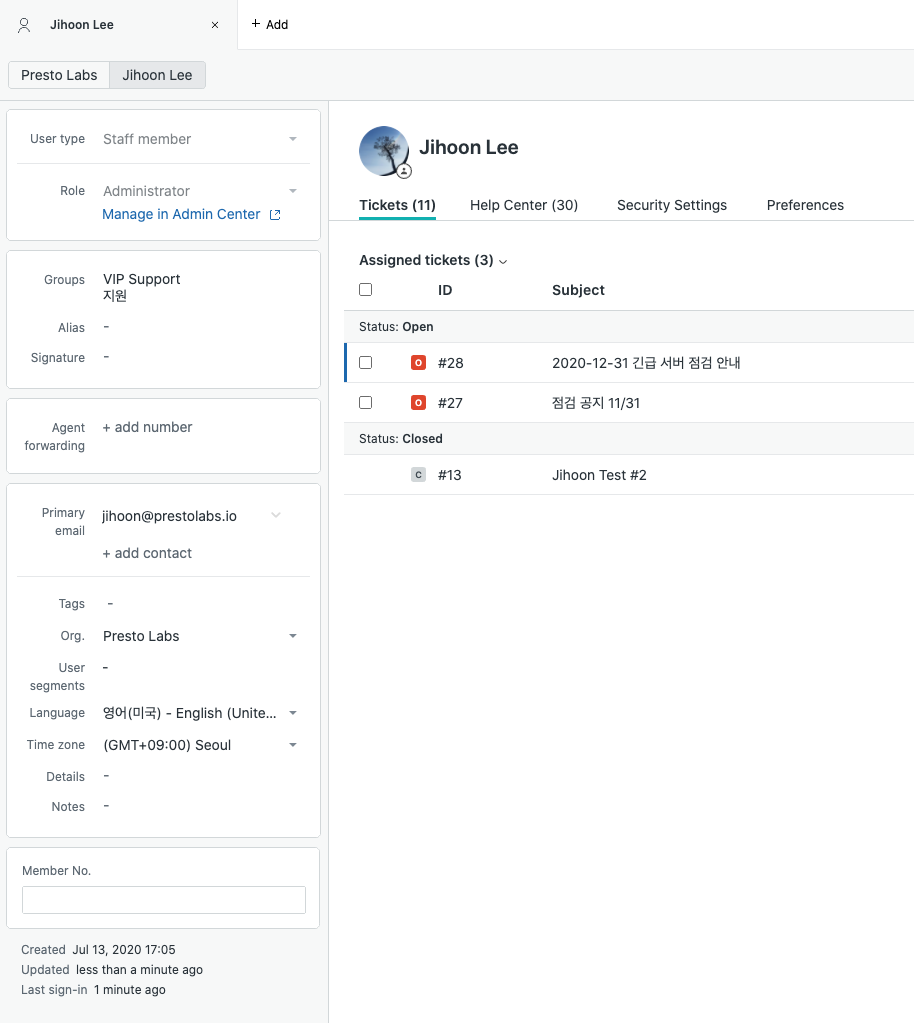The height and width of the screenshot is (1023, 914).
Task: Click Jihoon Lee's profile avatar photo
Action: [383, 151]
